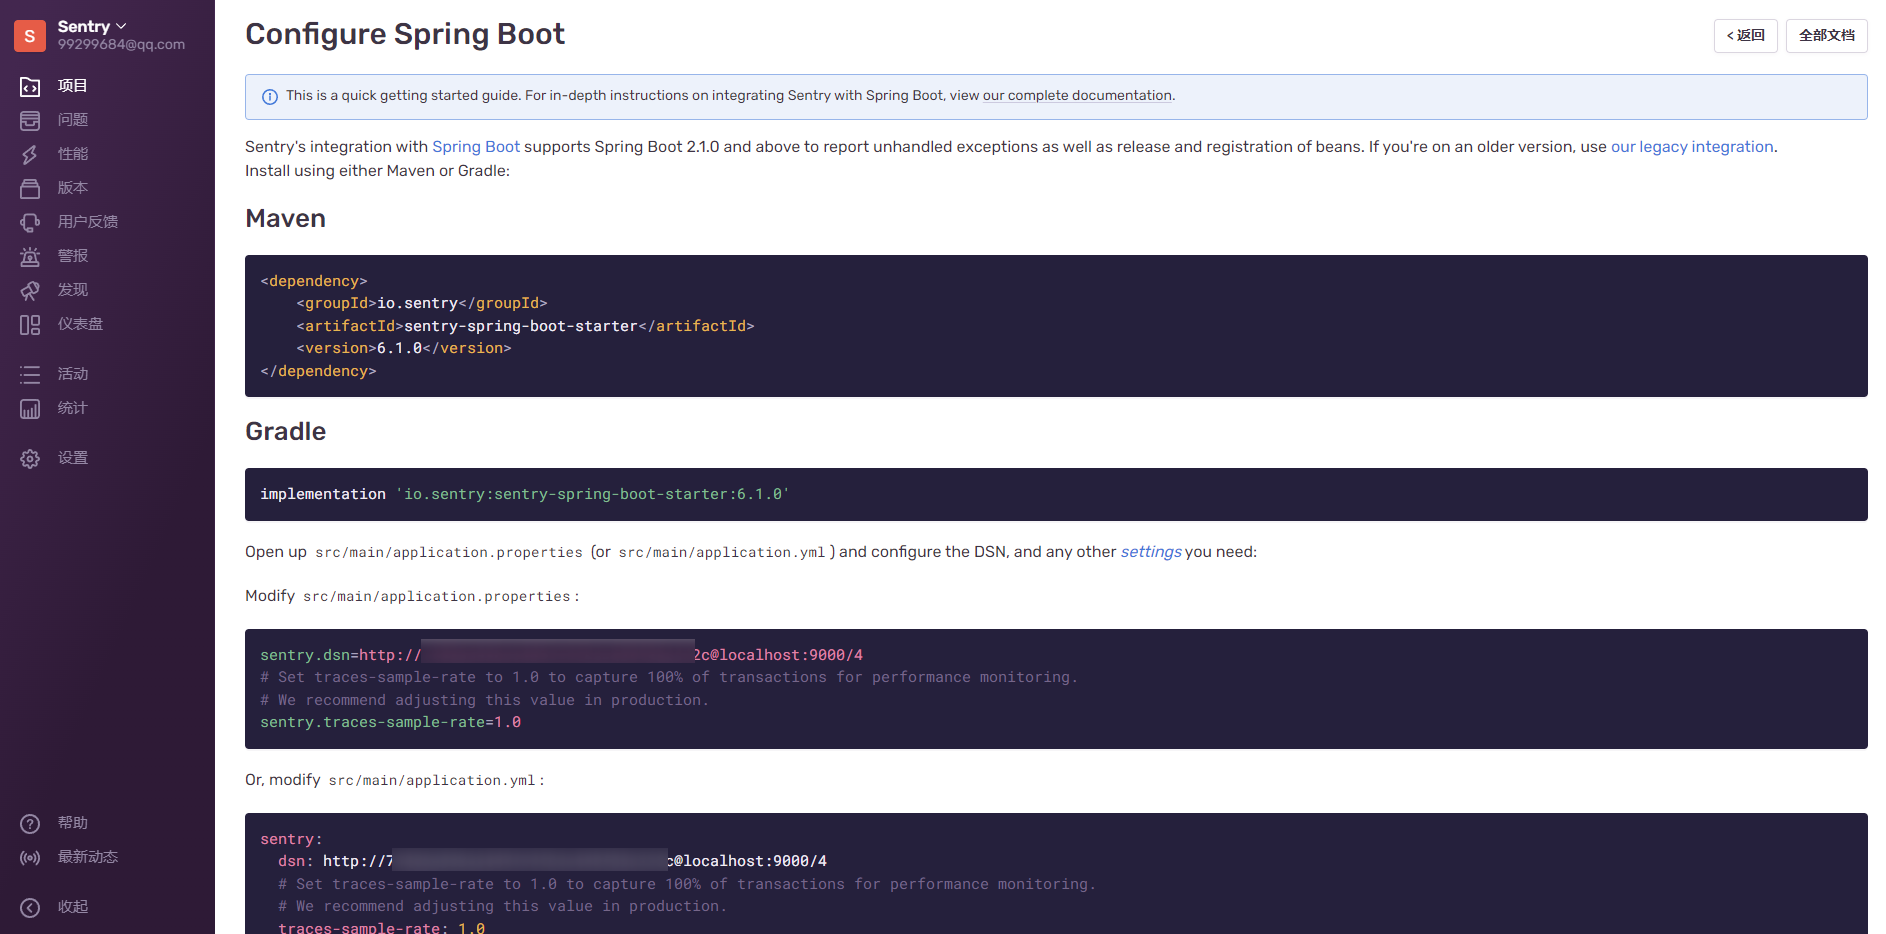Collapse the sidebar with 收起
Image resolution: width=1886 pixels, height=934 pixels.
pyautogui.click(x=72, y=907)
